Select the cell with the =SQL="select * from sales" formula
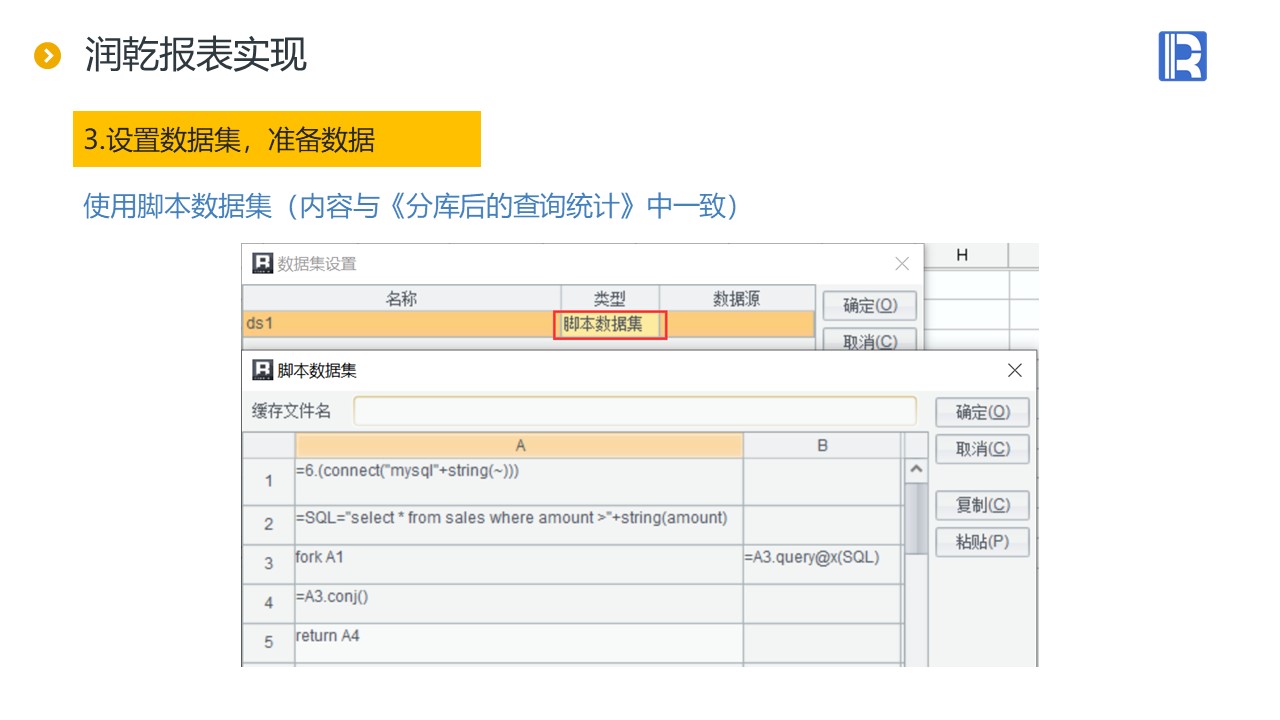The image size is (1280, 720). coord(519,525)
